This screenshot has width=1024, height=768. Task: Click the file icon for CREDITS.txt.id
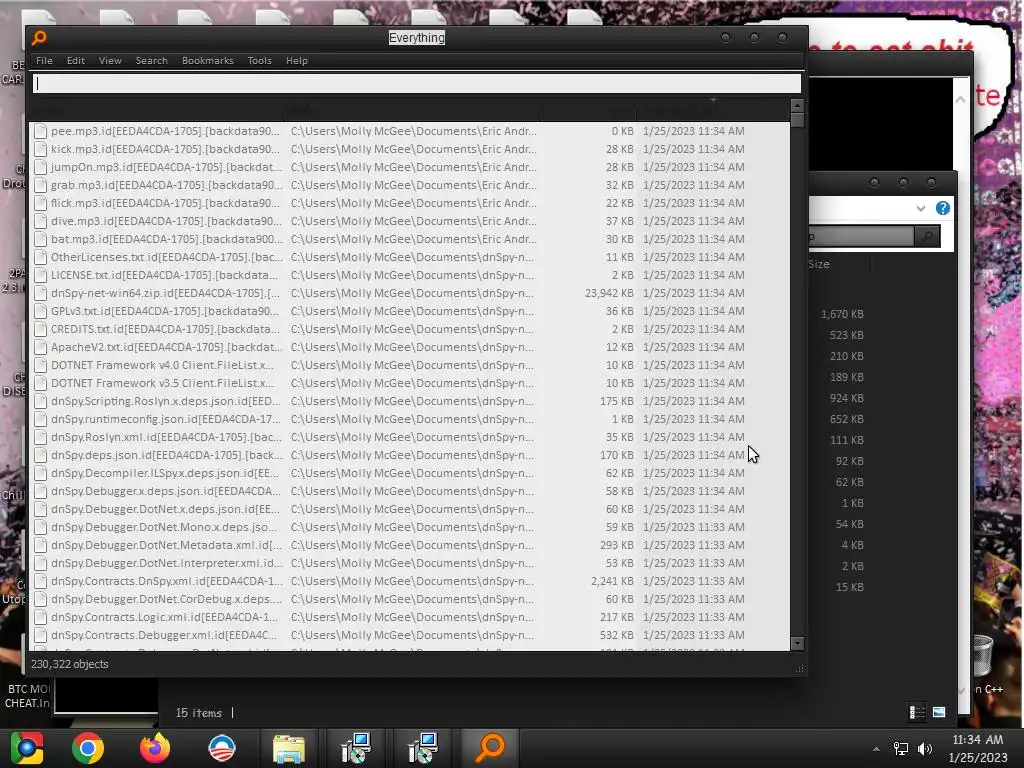(40, 329)
